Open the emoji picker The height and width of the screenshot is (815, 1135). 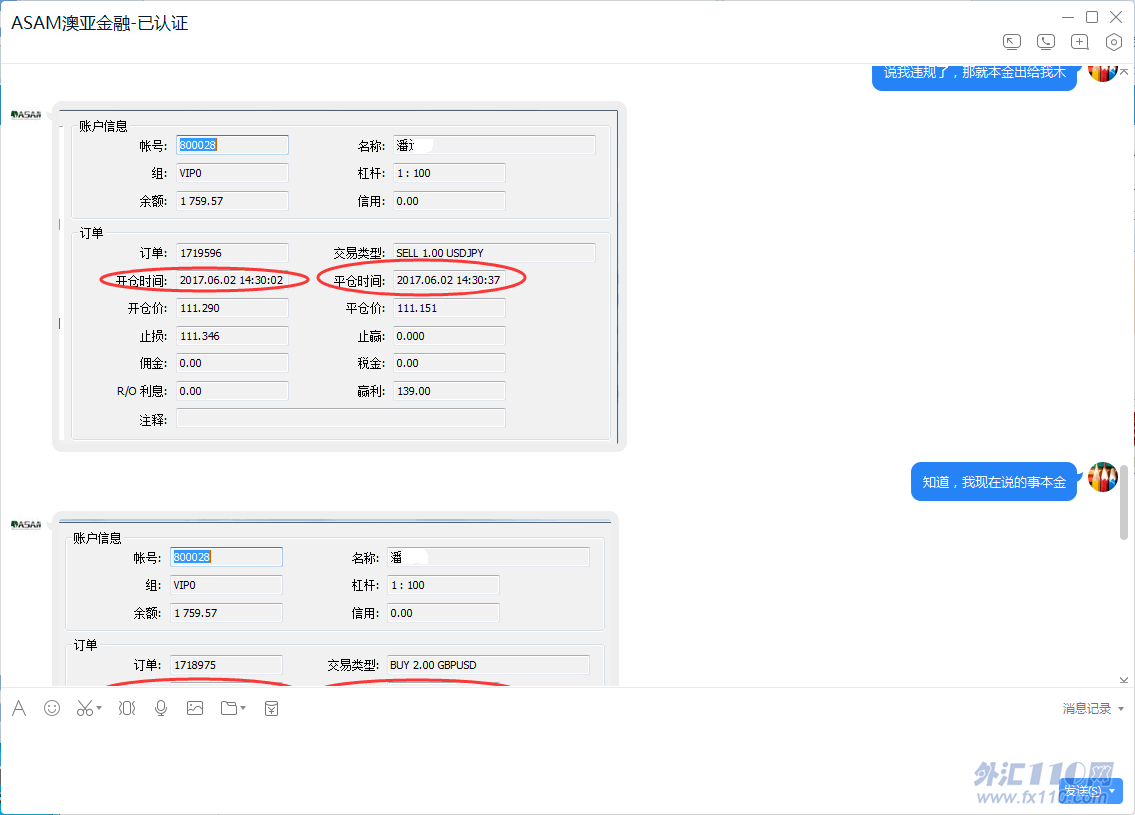point(52,708)
